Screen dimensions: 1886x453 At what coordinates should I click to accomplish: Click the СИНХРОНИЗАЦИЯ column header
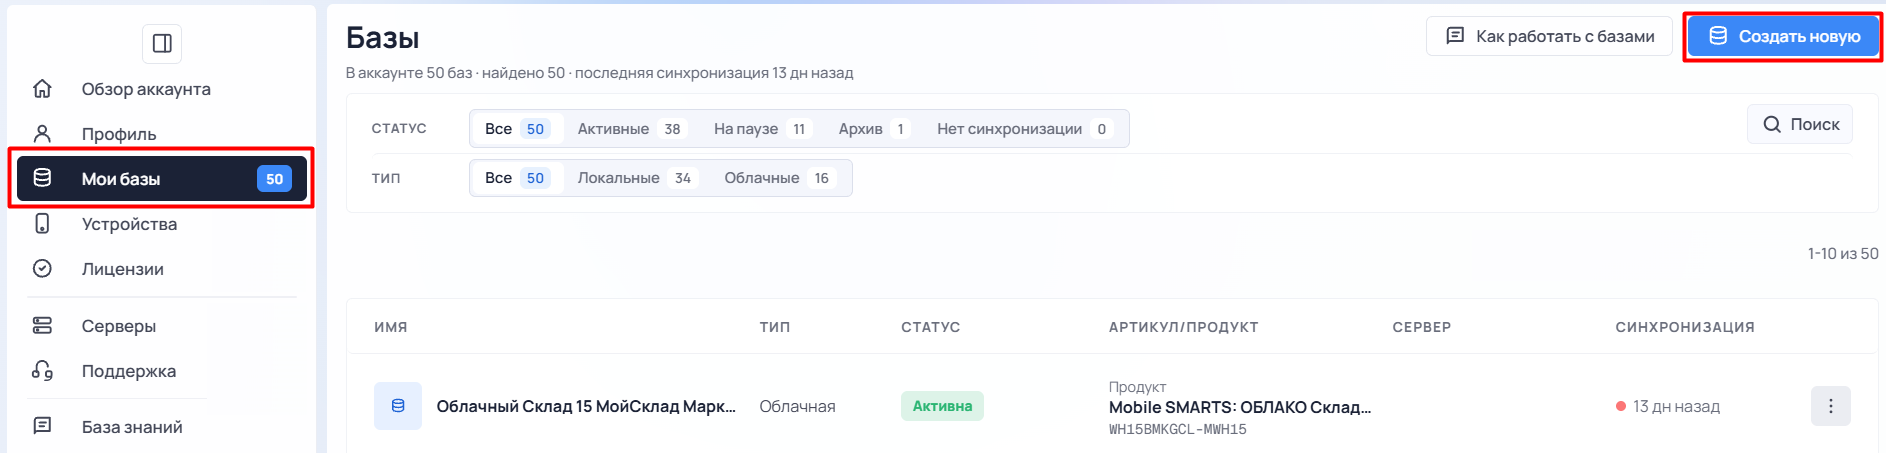point(1685,327)
